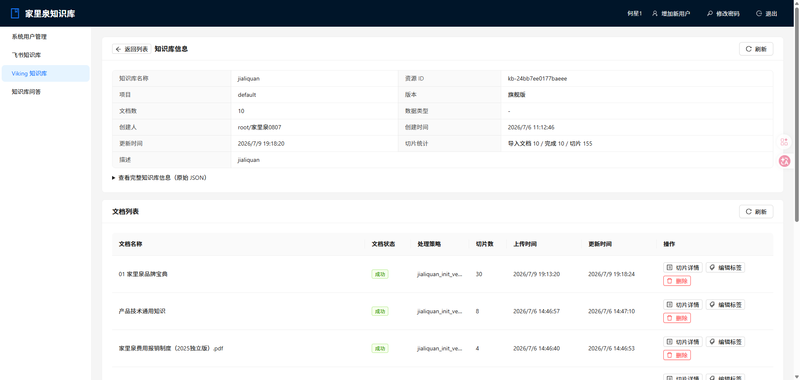Screen dimensions: 800x380
Task: Click version value 旗舰版
Action: coord(516,94)
